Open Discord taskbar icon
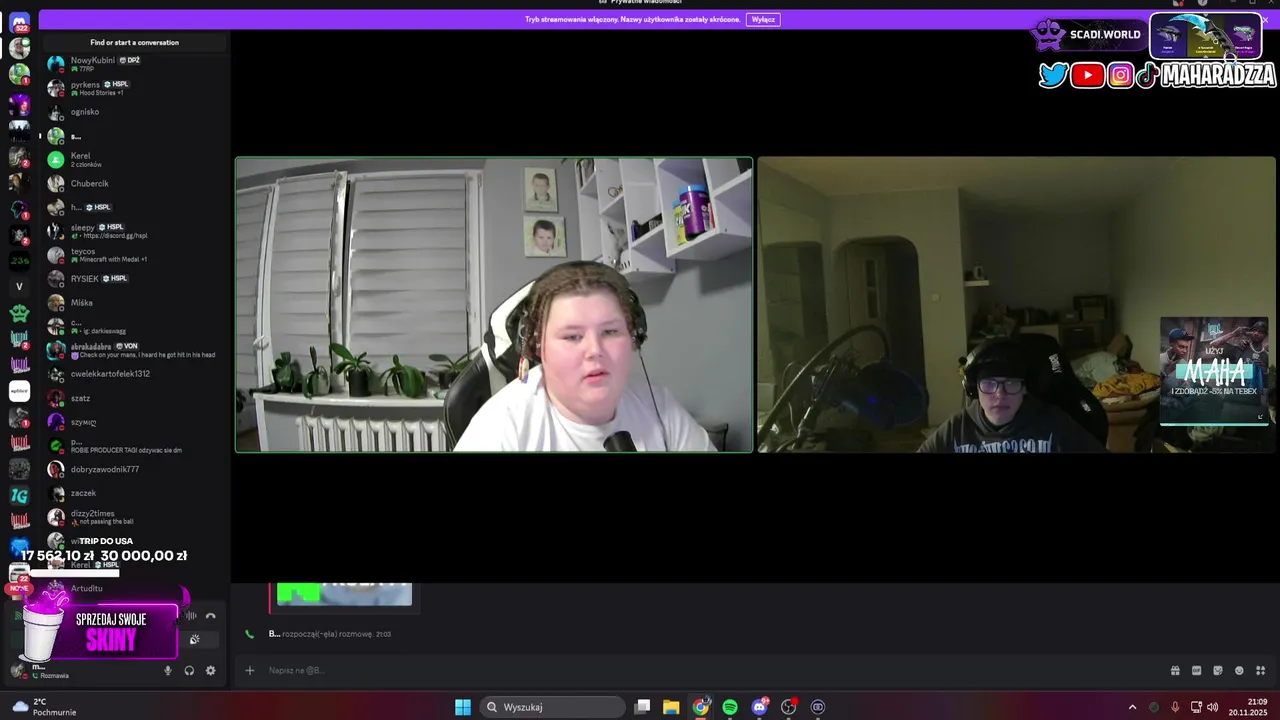The width and height of the screenshot is (1280, 720). pyautogui.click(x=760, y=707)
